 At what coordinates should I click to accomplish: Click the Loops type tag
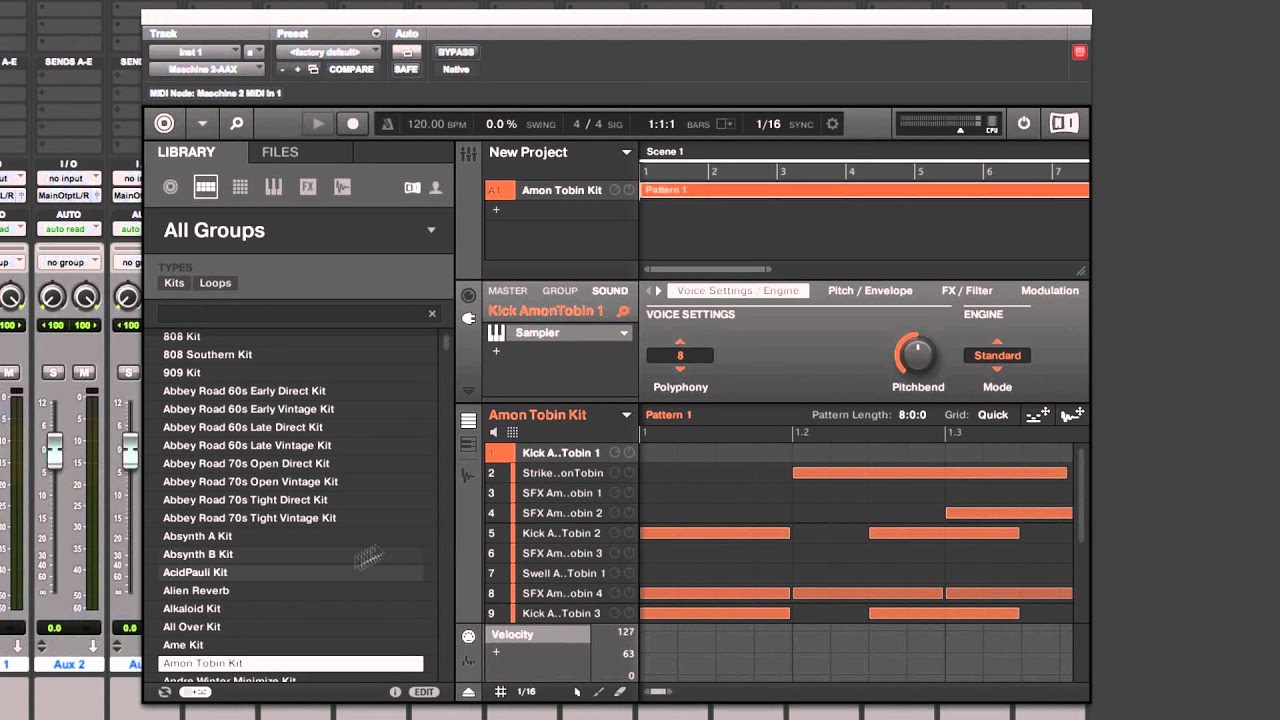click(x=215, y=283)
